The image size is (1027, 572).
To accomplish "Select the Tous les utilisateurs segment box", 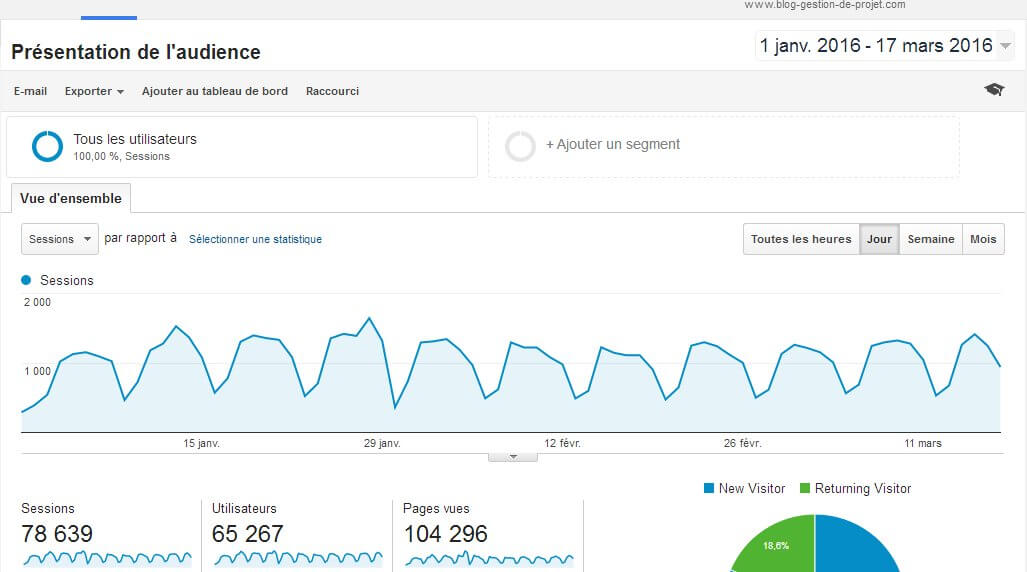I will [242, 147].
